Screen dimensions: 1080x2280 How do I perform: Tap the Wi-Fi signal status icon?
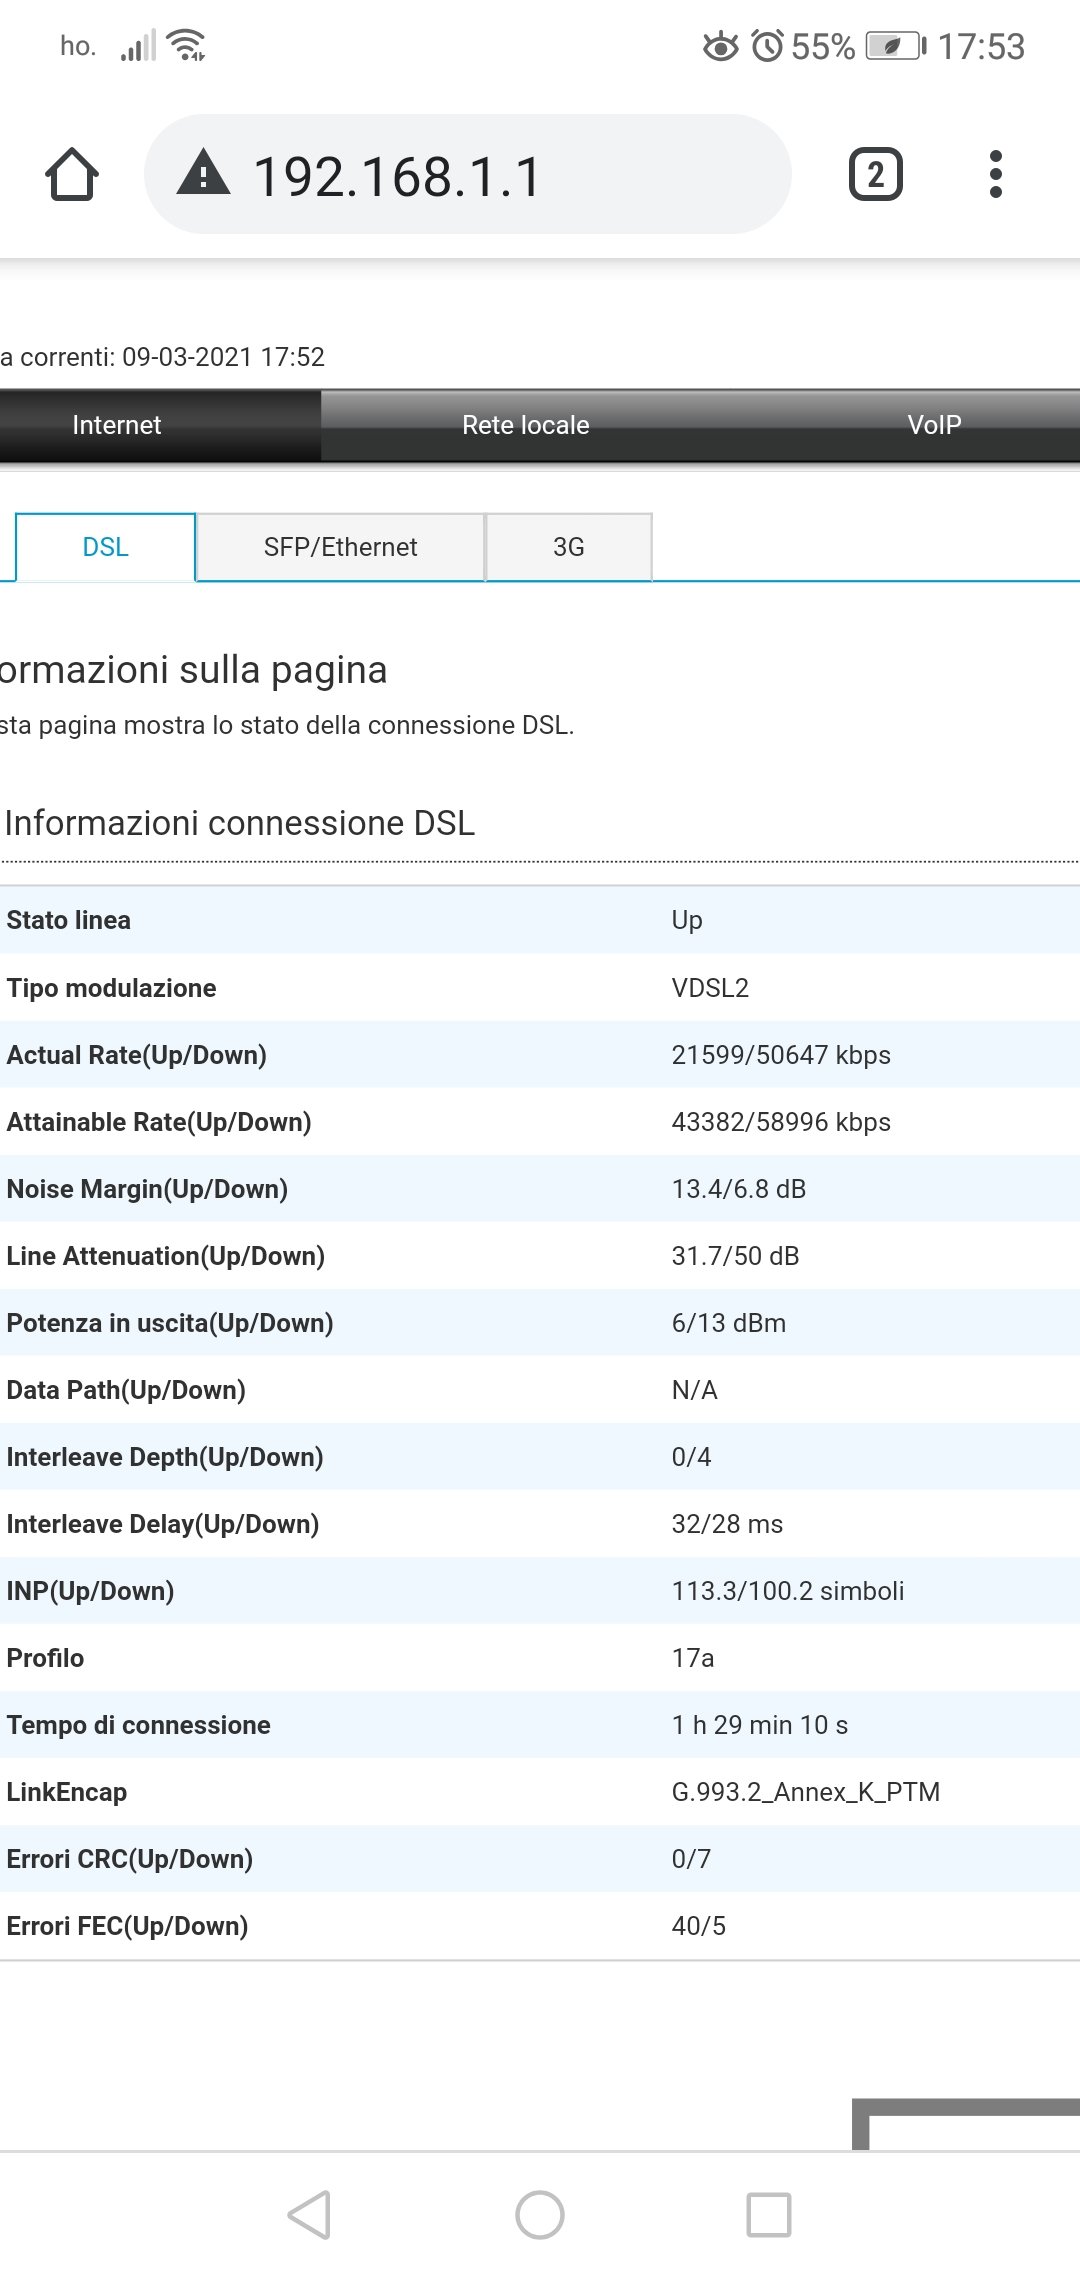coord(187,45)
